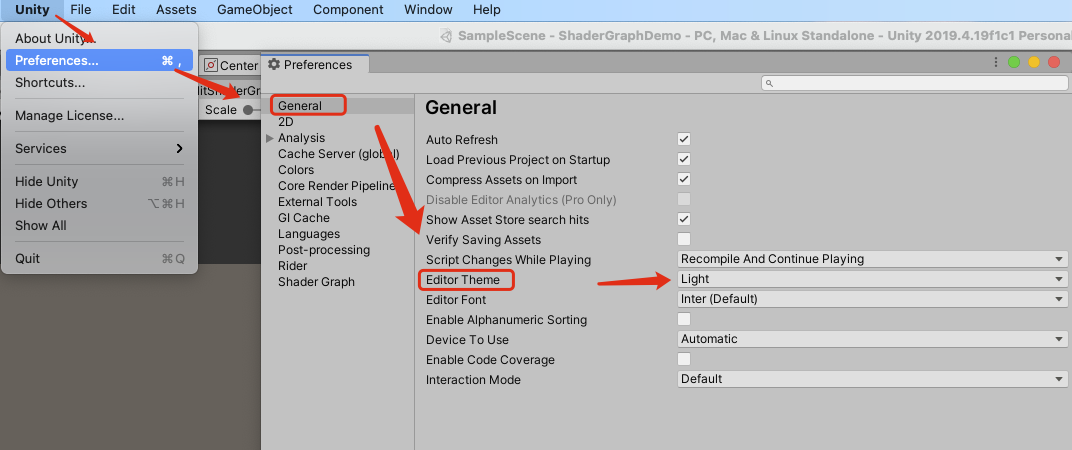1072x450 pixels.
Task: Click the Unity logo in title bar
Action: 446,36
